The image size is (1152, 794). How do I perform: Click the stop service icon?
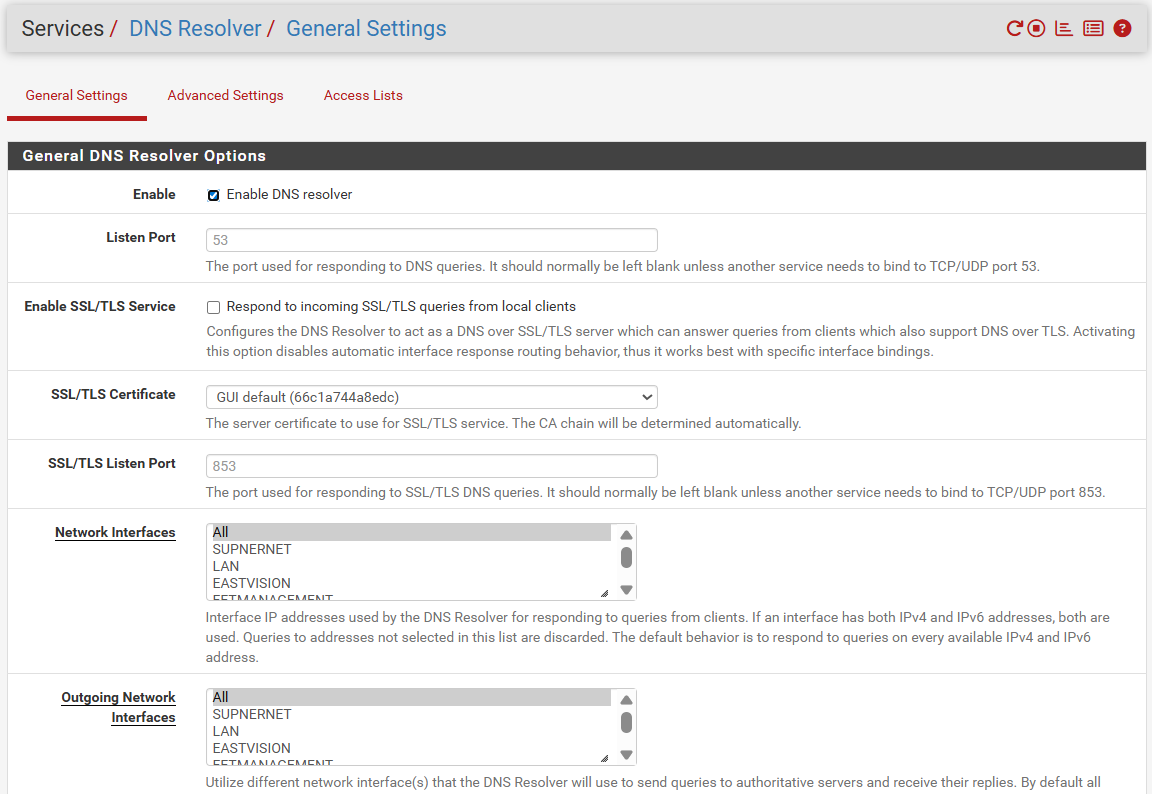click(1037, 29)
